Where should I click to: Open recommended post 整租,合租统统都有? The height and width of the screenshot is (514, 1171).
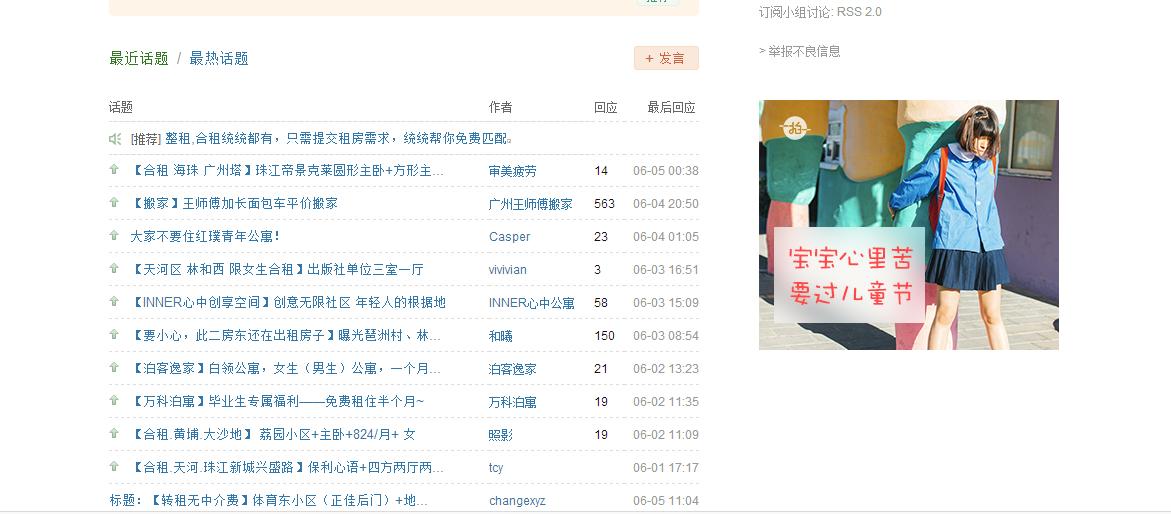339,139
